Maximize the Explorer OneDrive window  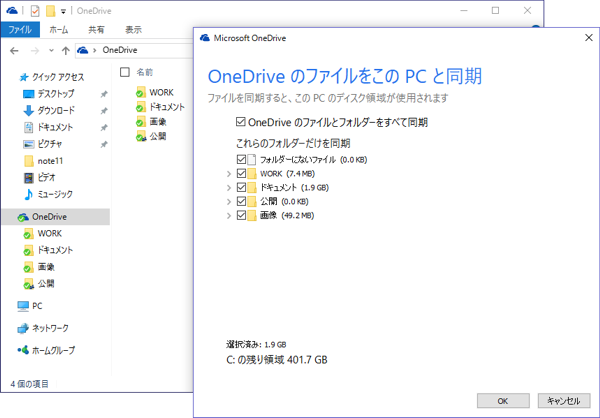tap(496, 10)
